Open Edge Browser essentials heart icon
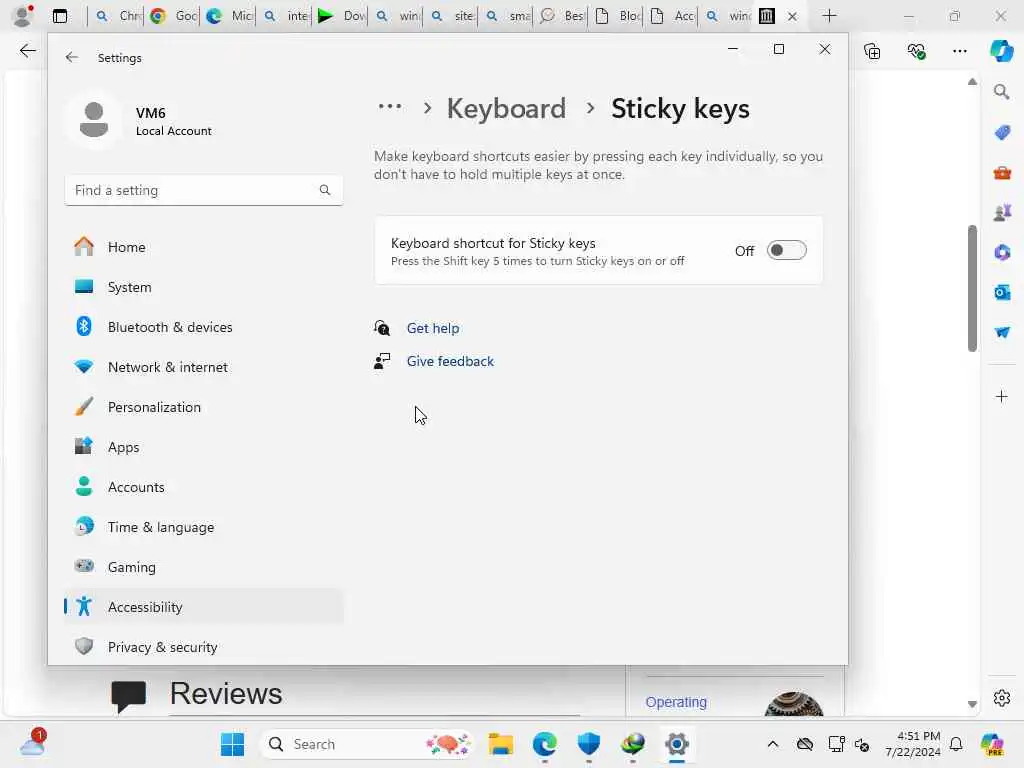This screenshot has width=1024, height=768. (x=916, y=51)
